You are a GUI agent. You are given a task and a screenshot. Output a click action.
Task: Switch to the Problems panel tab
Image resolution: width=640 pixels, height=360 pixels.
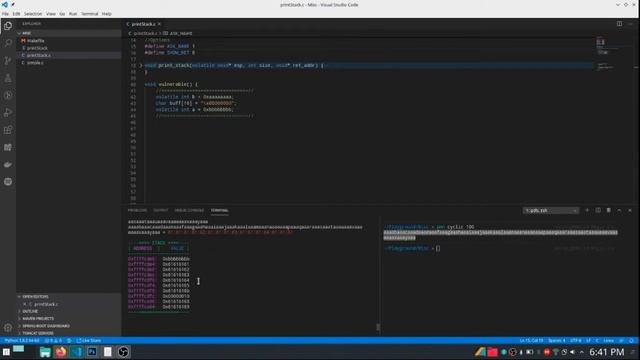pos(137,210)
